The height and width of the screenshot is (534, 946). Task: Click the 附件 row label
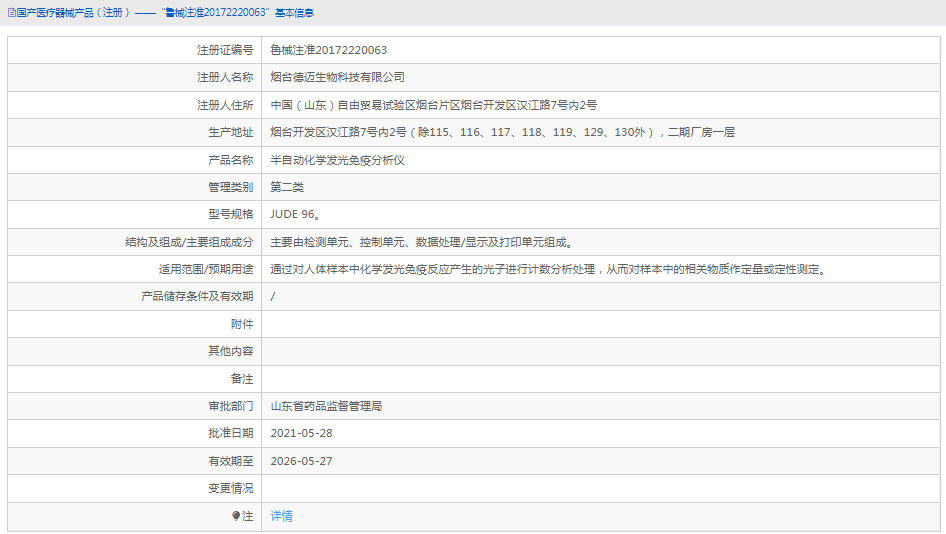click(x=242, y=324)
